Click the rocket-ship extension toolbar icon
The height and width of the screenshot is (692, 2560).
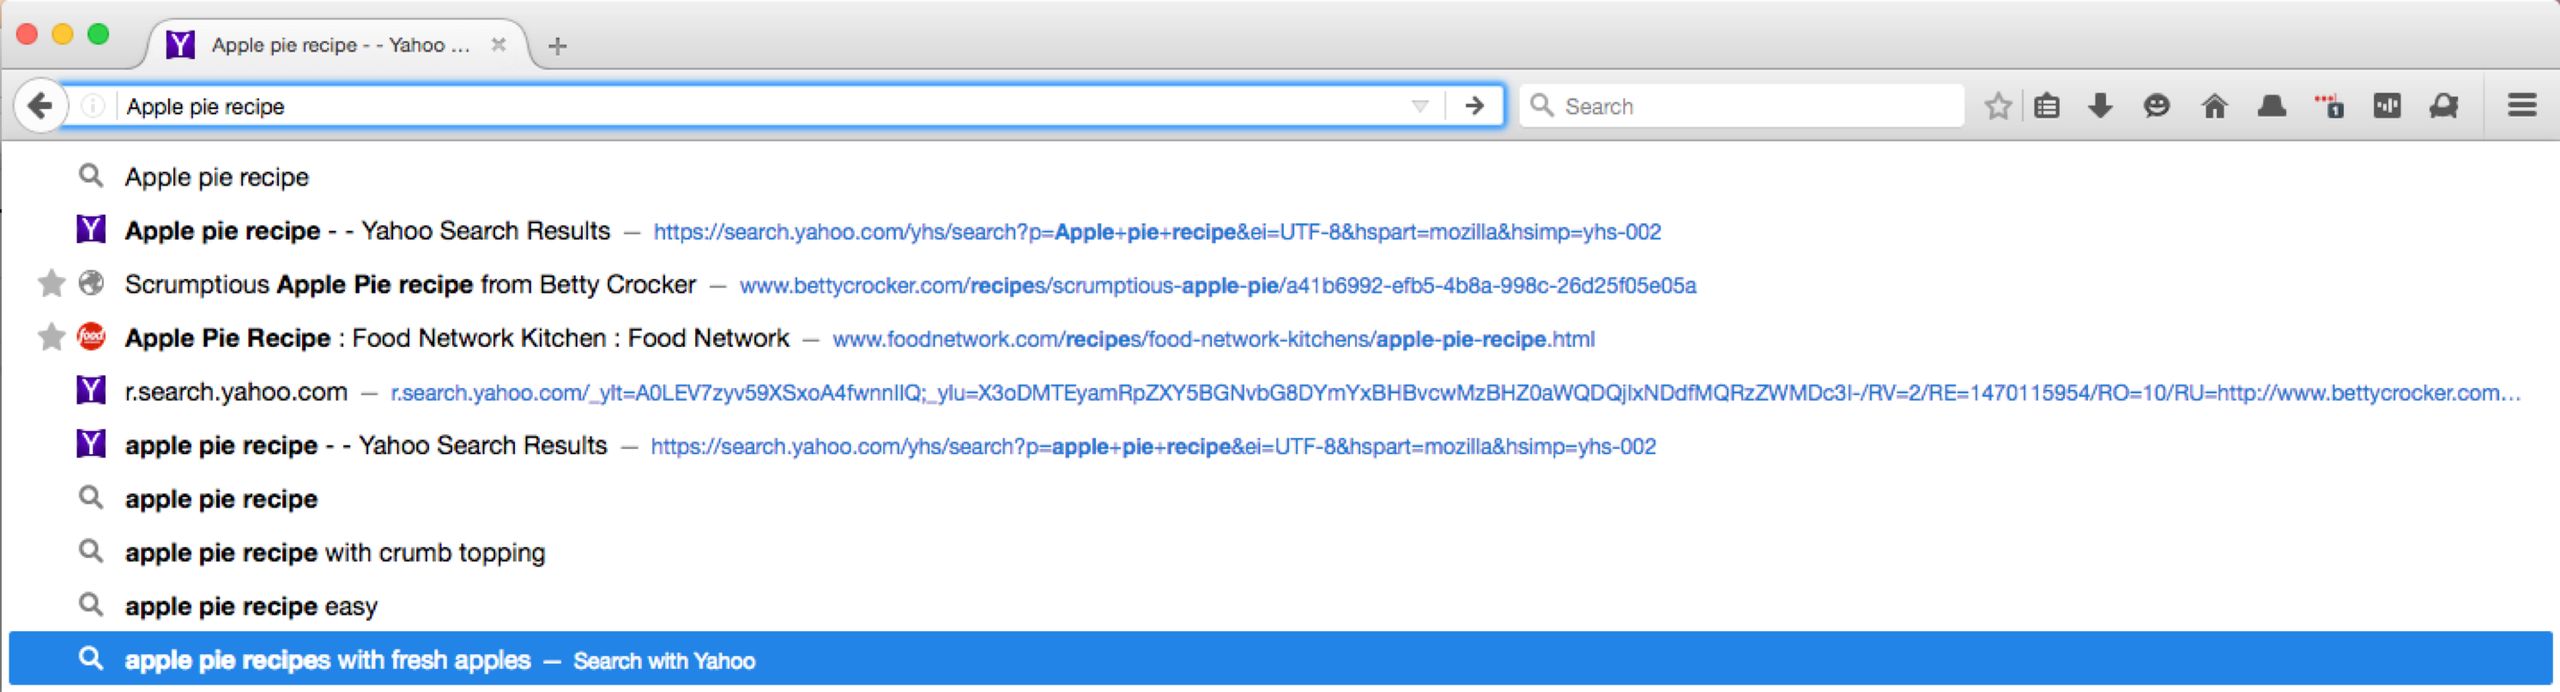(x=2443, y=106)
